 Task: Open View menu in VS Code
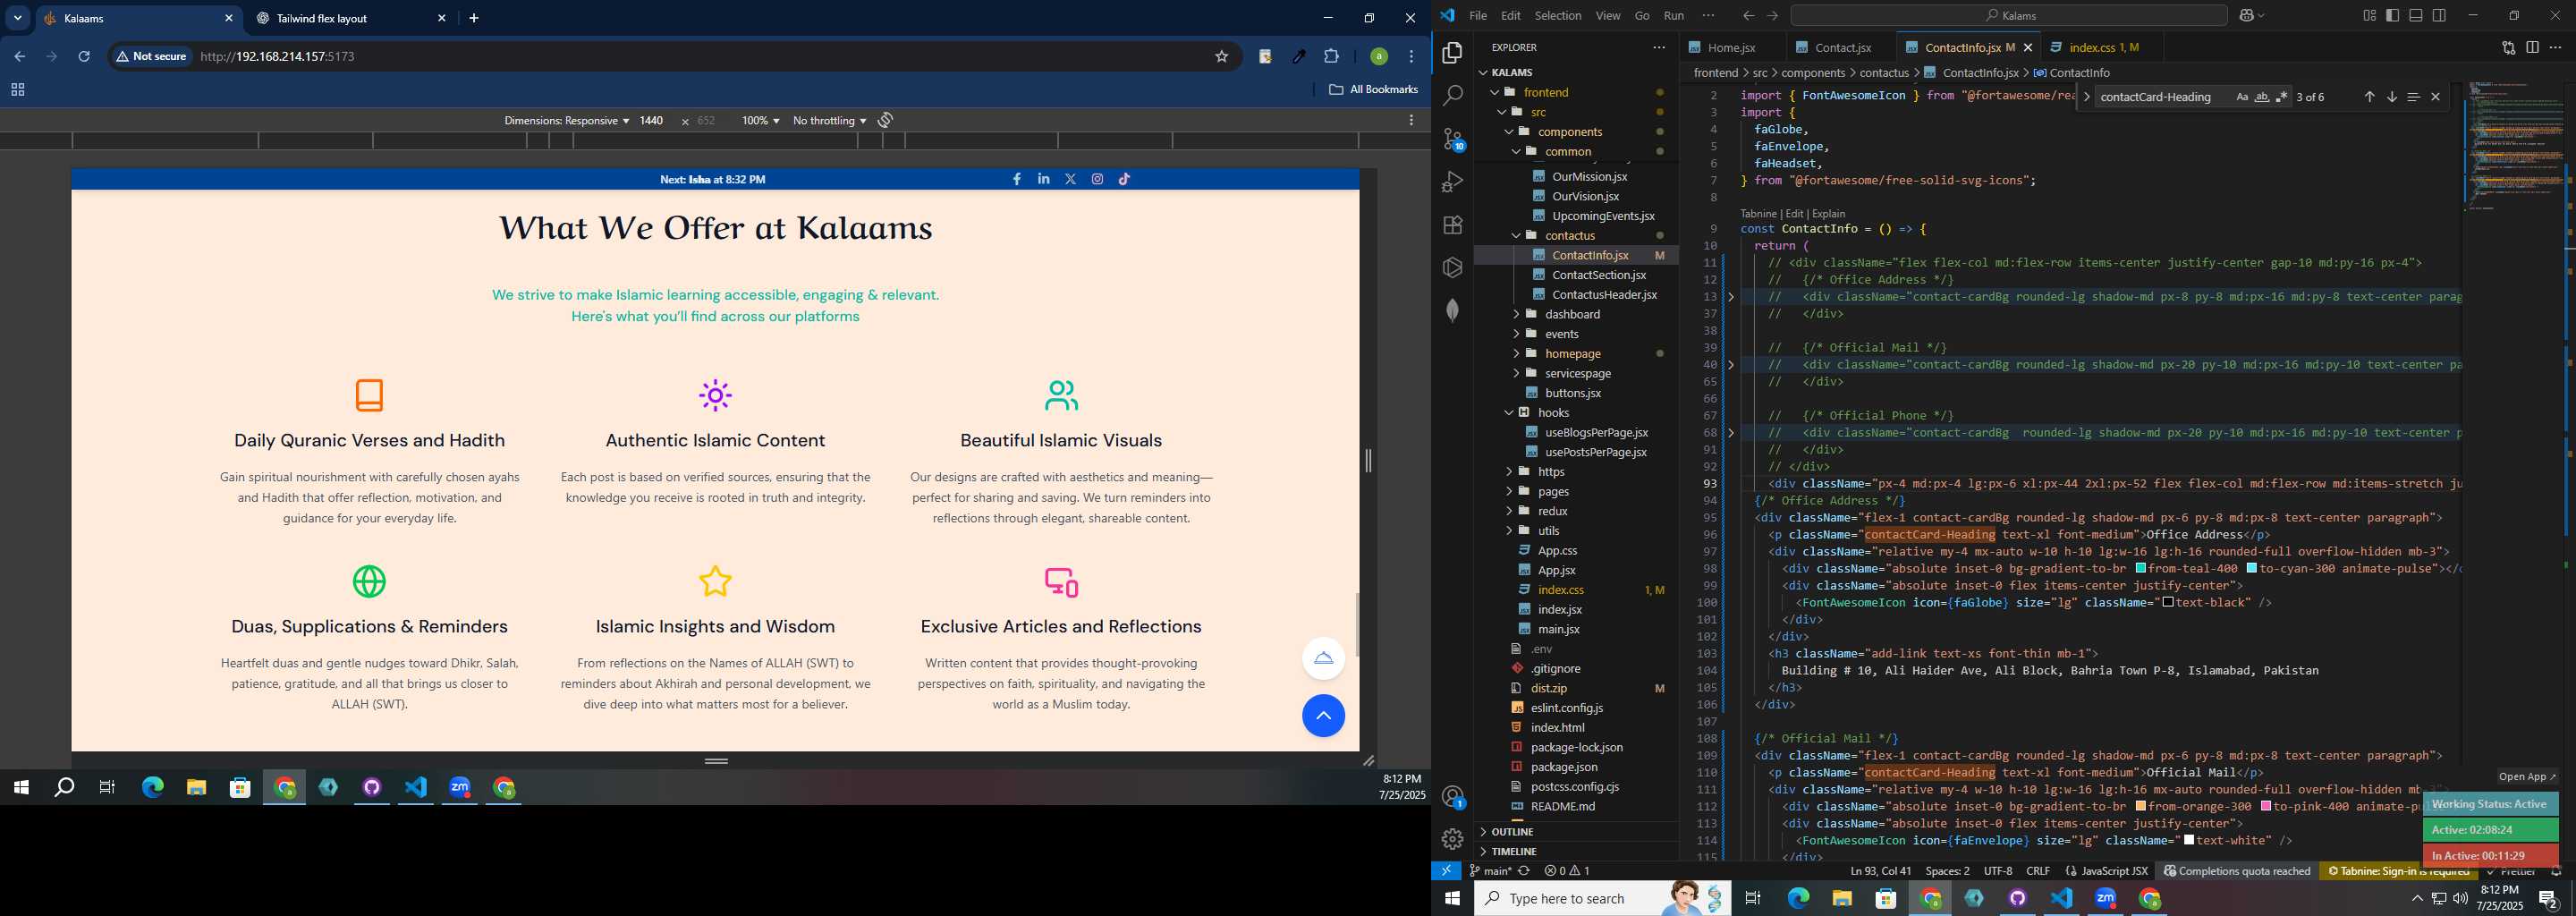click(1607, 15)
